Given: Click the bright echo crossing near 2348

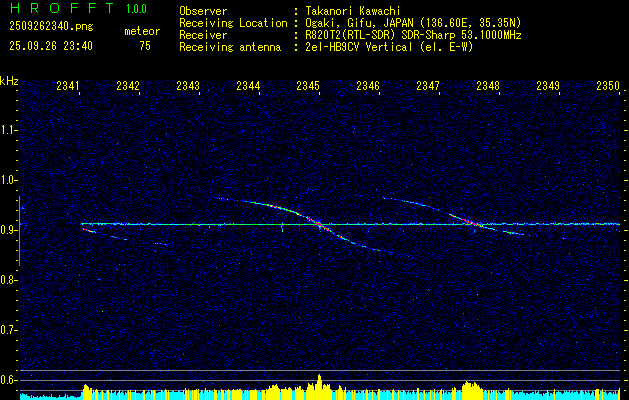Looking at the screenshot, I should pyautogui.click(x=473, y=223).
